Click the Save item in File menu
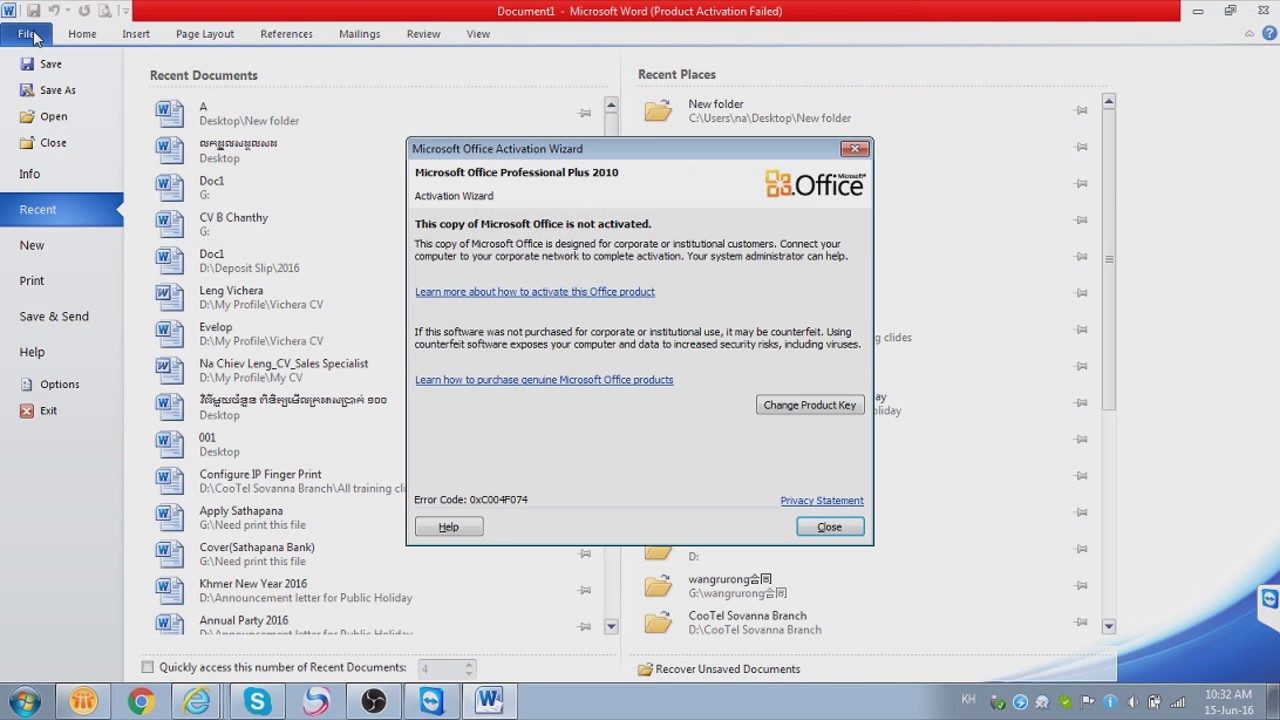Screen dimensions: 1280x720 pyautogui.click(x=41, y=64)
